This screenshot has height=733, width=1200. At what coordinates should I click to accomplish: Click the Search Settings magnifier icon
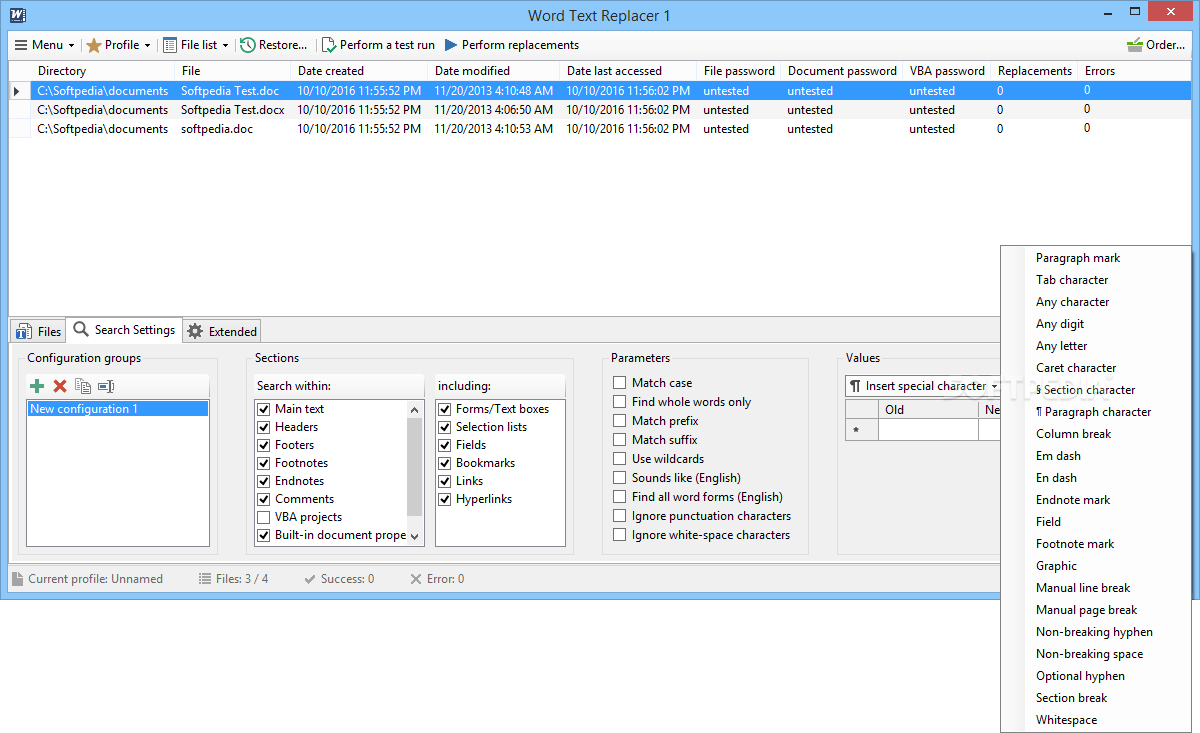pyautogui.click(x=82, y=329)
